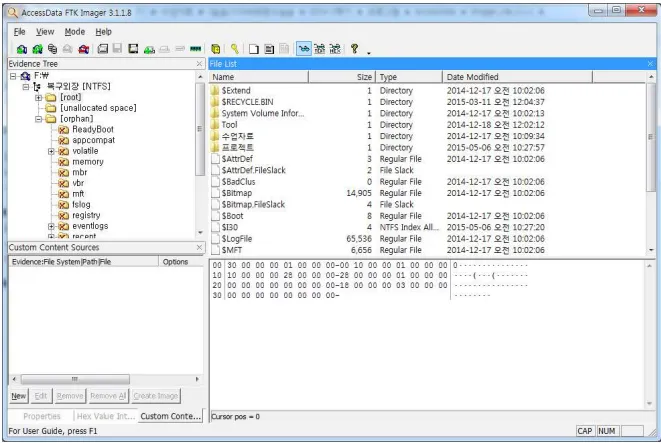Click the Remove All button

[108, 396]
